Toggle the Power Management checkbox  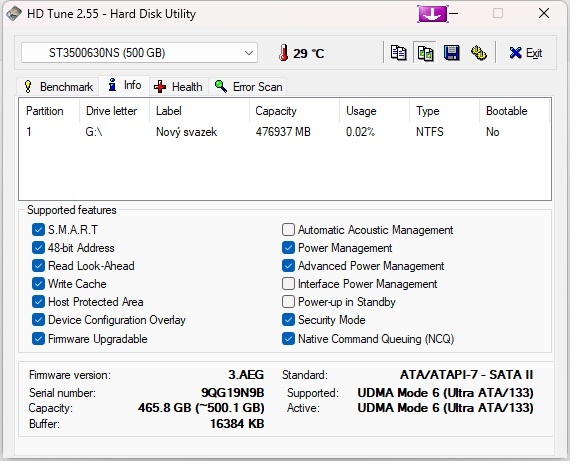[288, 248]
